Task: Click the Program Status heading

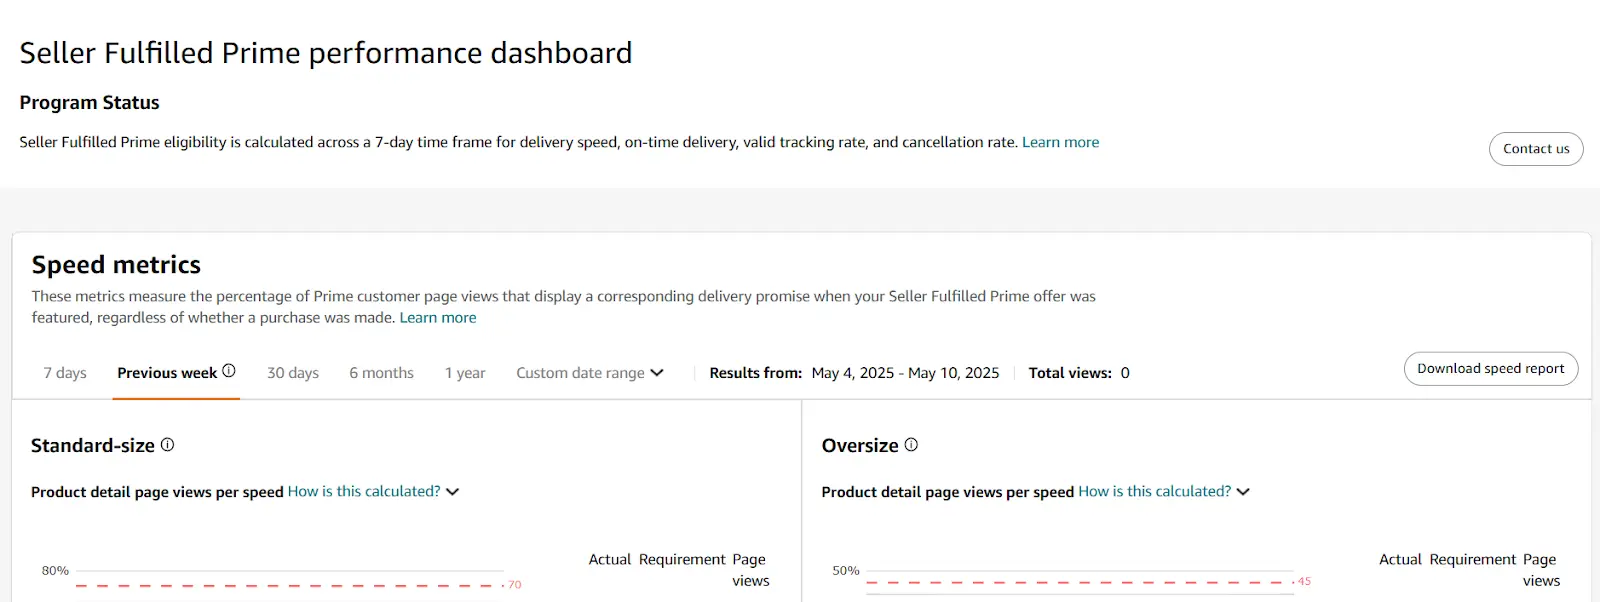Action: coord(89,103)
